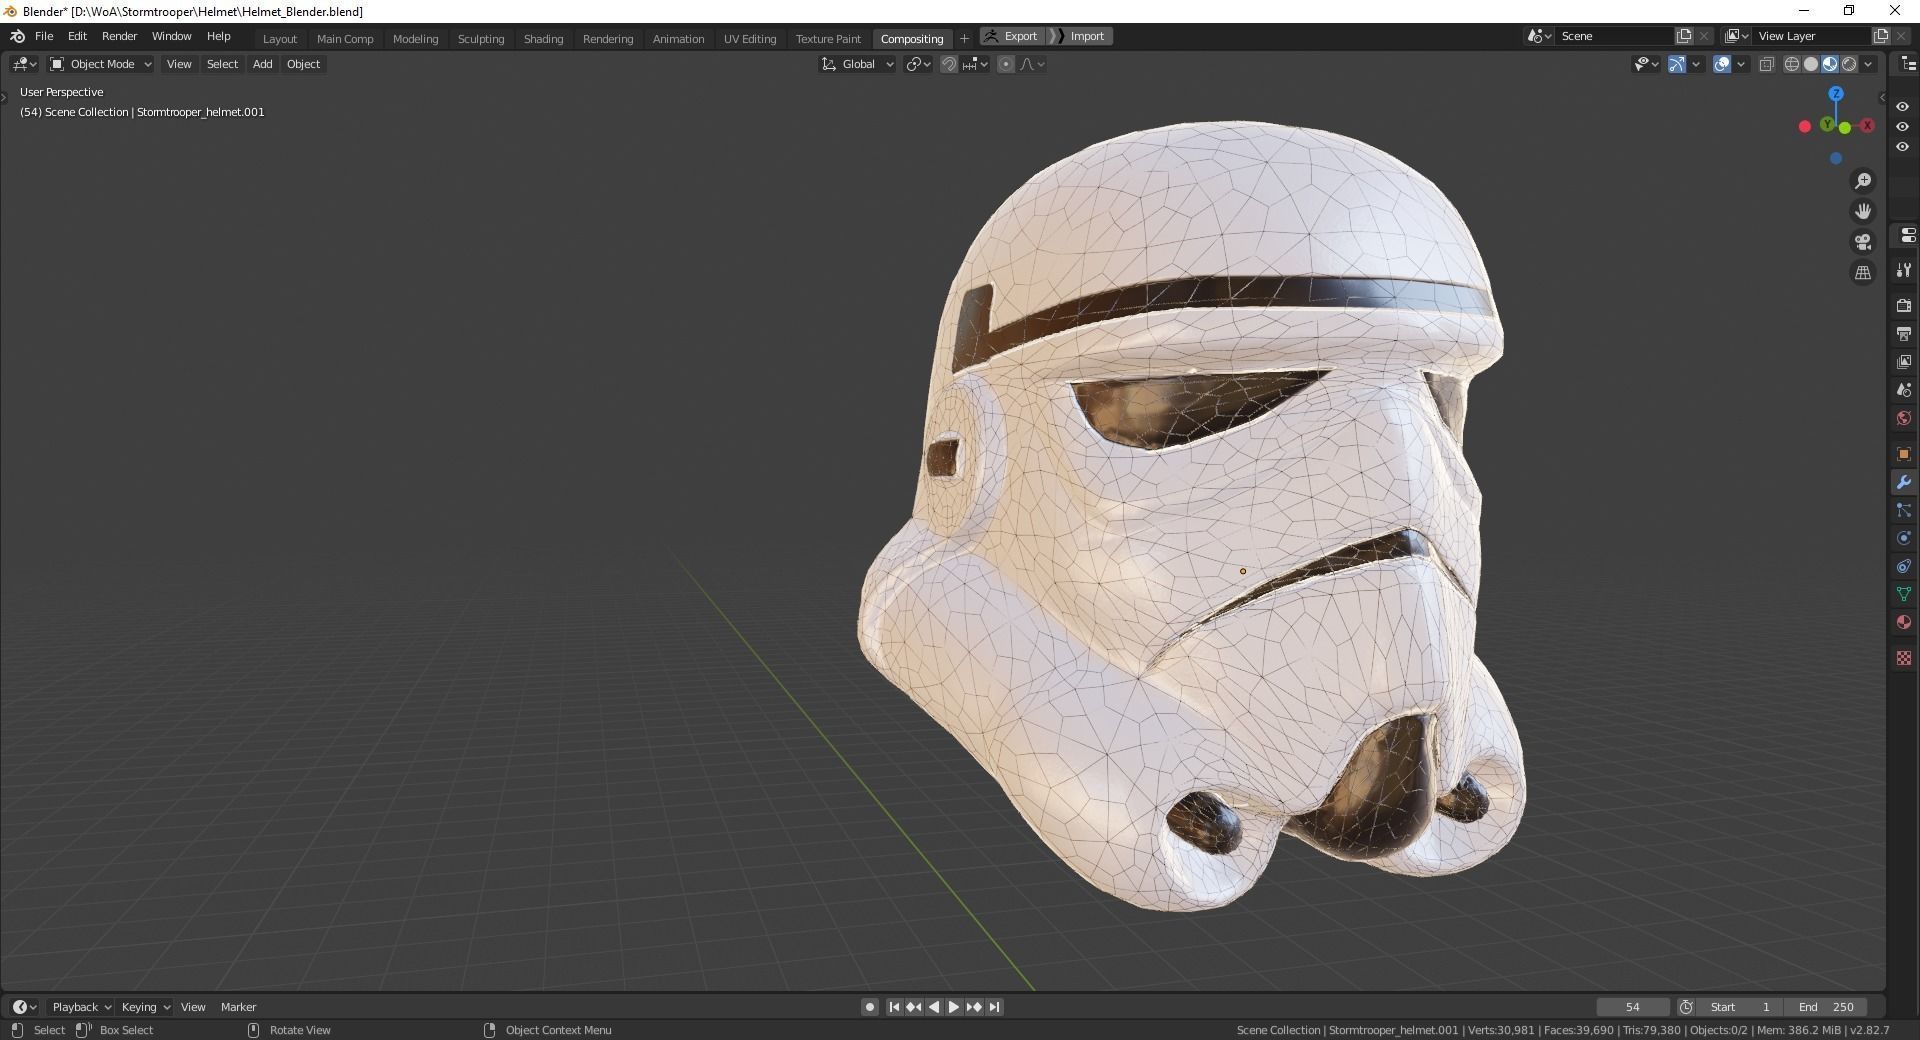Select material preview viewport shading
The width and height of the screenshot is (1920, 1040).
pos(1830,64)
